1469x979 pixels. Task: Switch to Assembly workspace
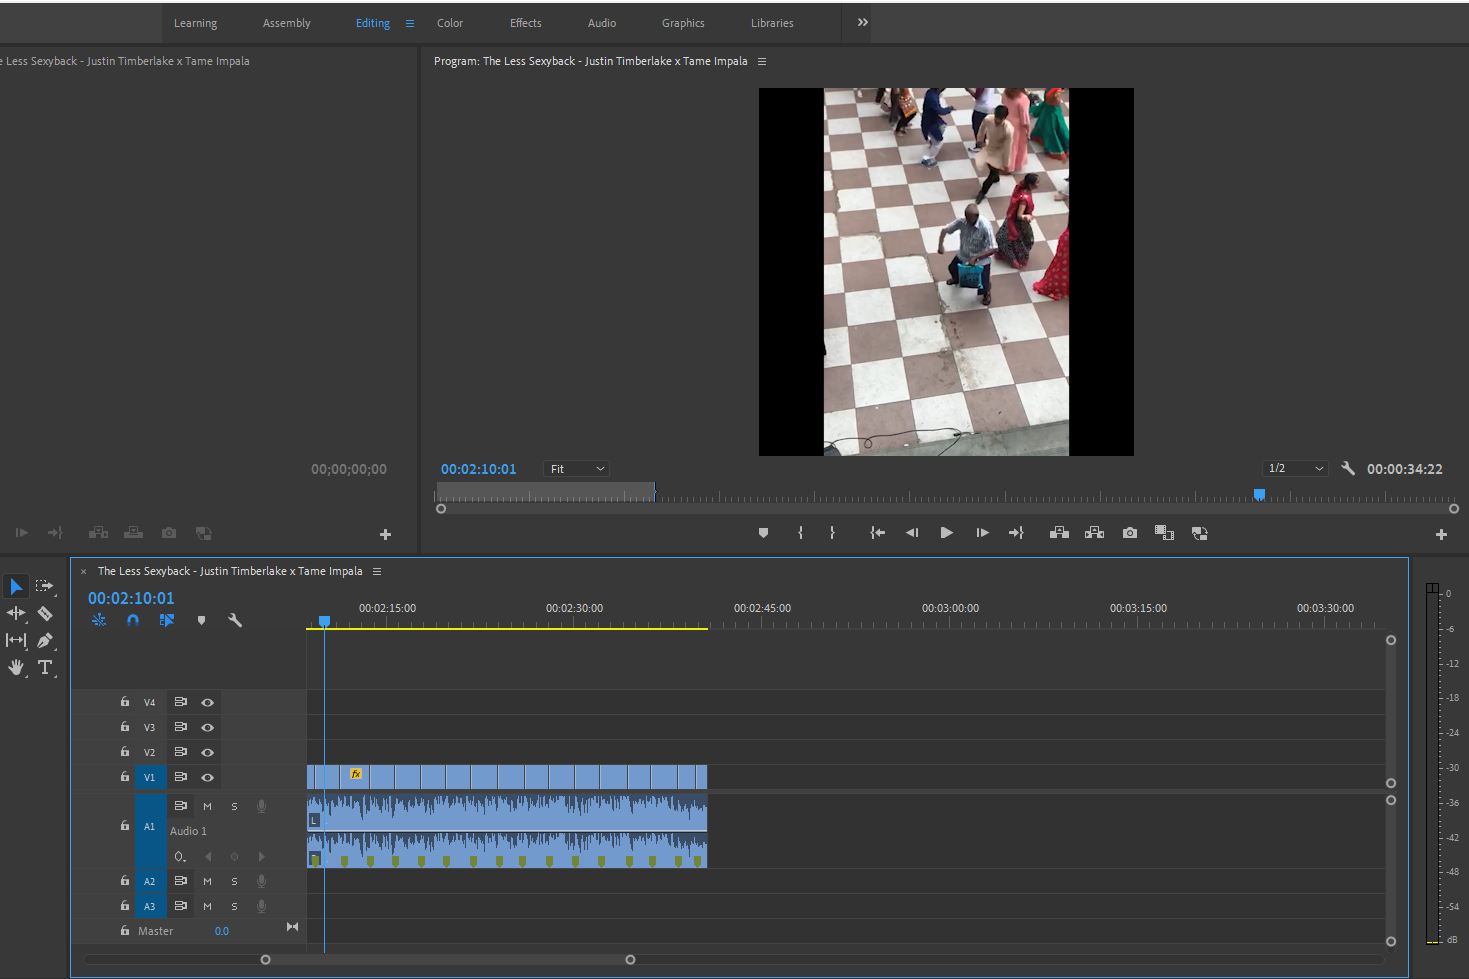(x=286, y=23)
